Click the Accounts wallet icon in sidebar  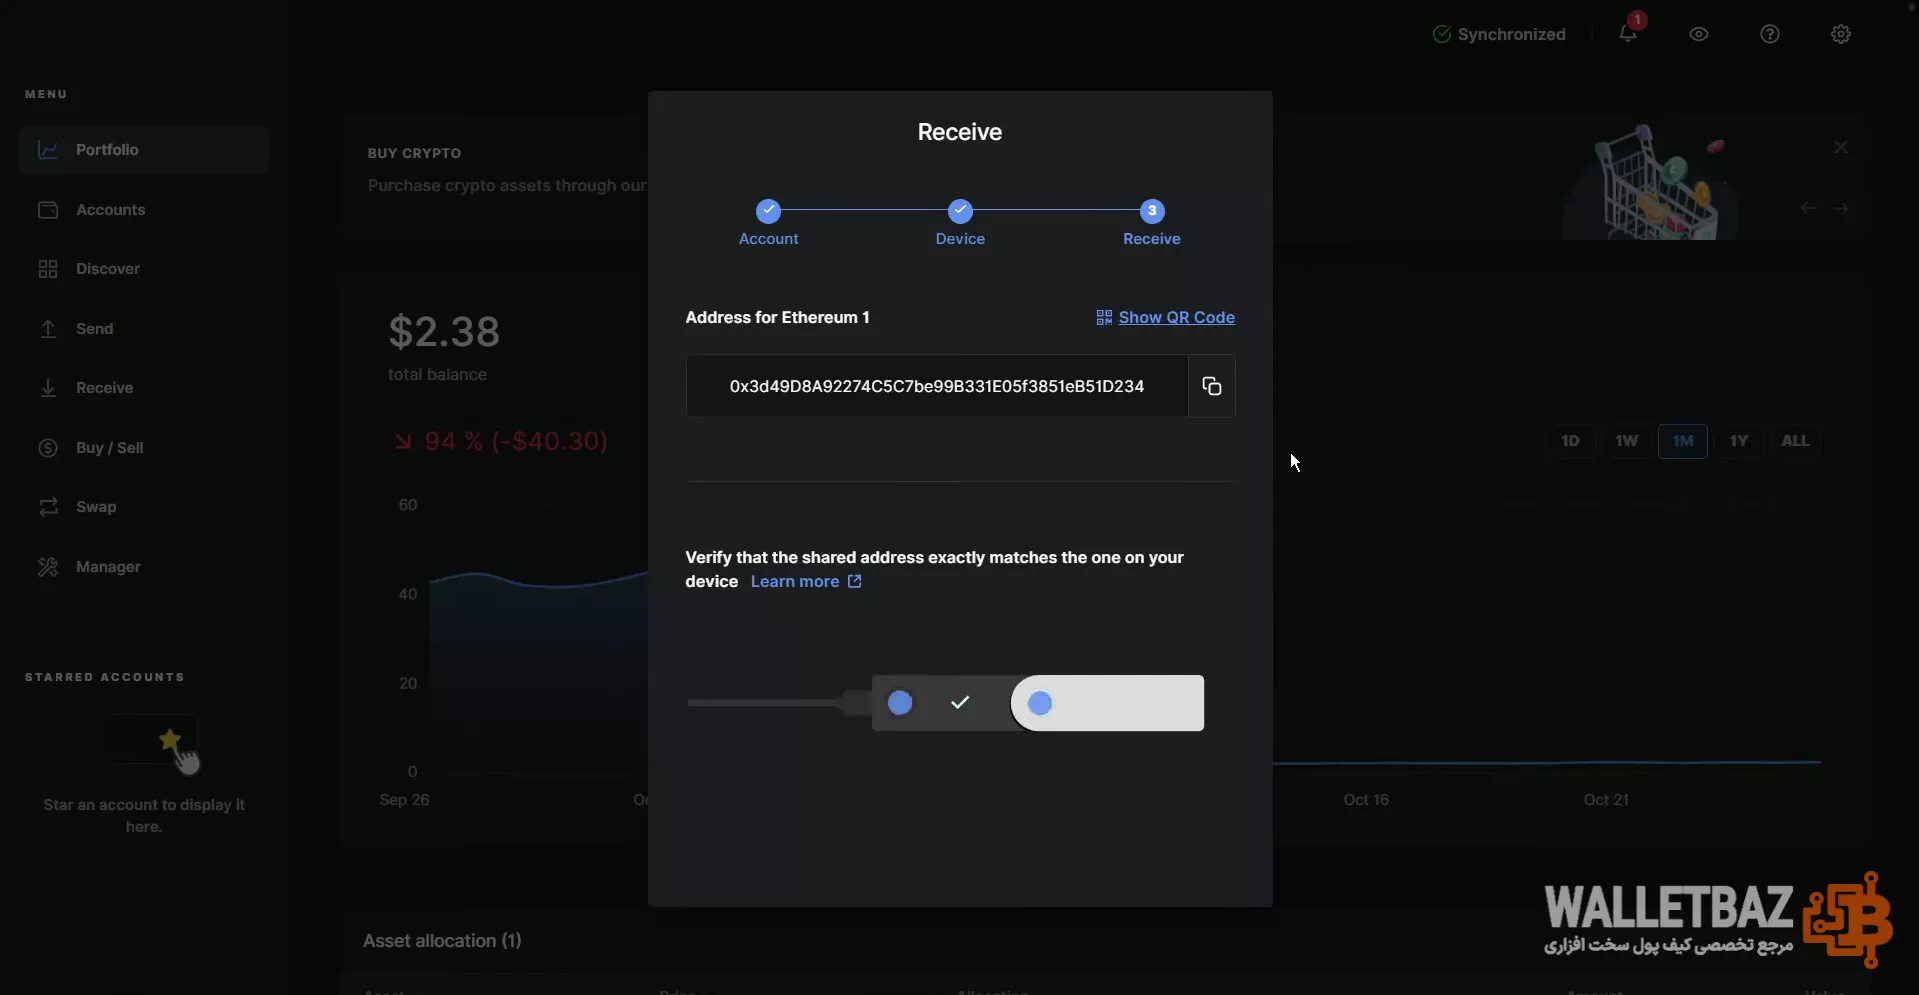click(x=48, y=210)
